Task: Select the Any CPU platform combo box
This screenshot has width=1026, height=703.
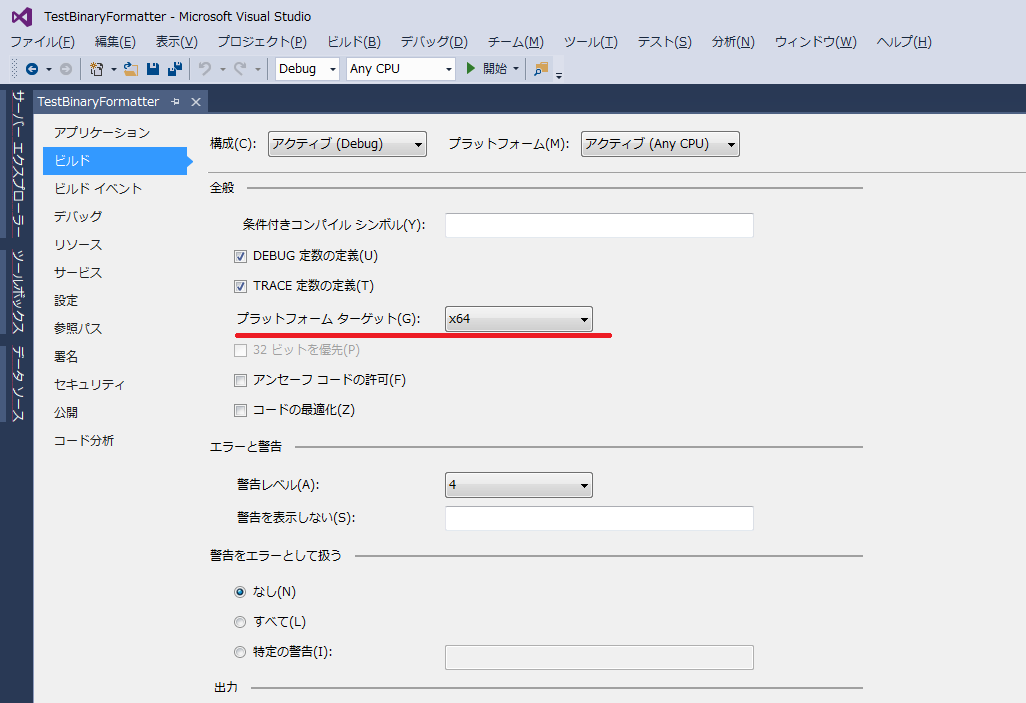Action: pyautogui.click(x=398, y=69)
